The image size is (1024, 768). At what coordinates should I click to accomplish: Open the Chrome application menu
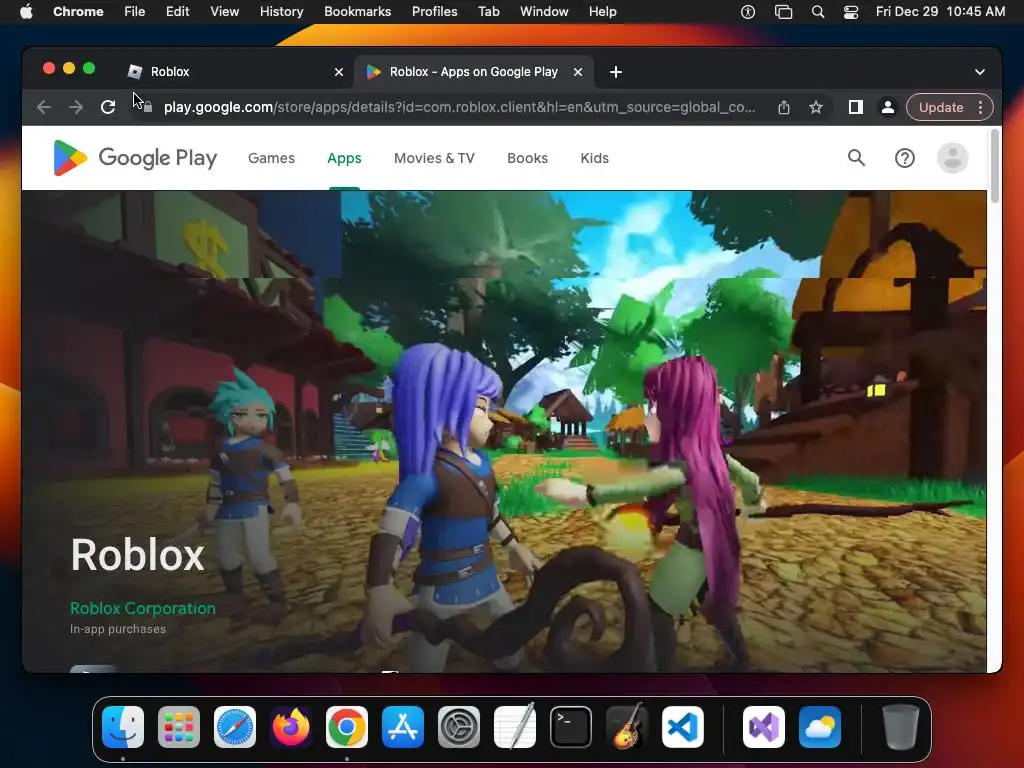[x=78, y=12]
